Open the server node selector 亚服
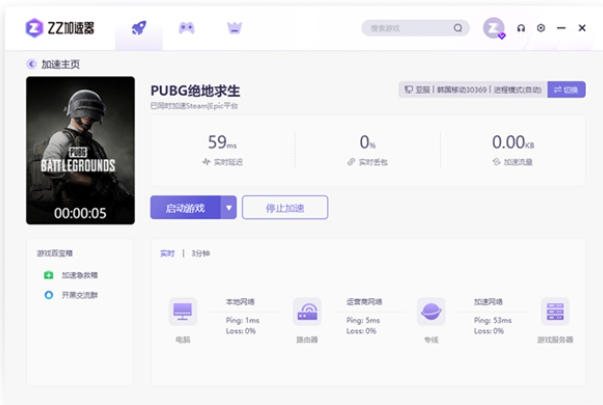The width and height of the screenshot is (603, 405). click(473, 90)
